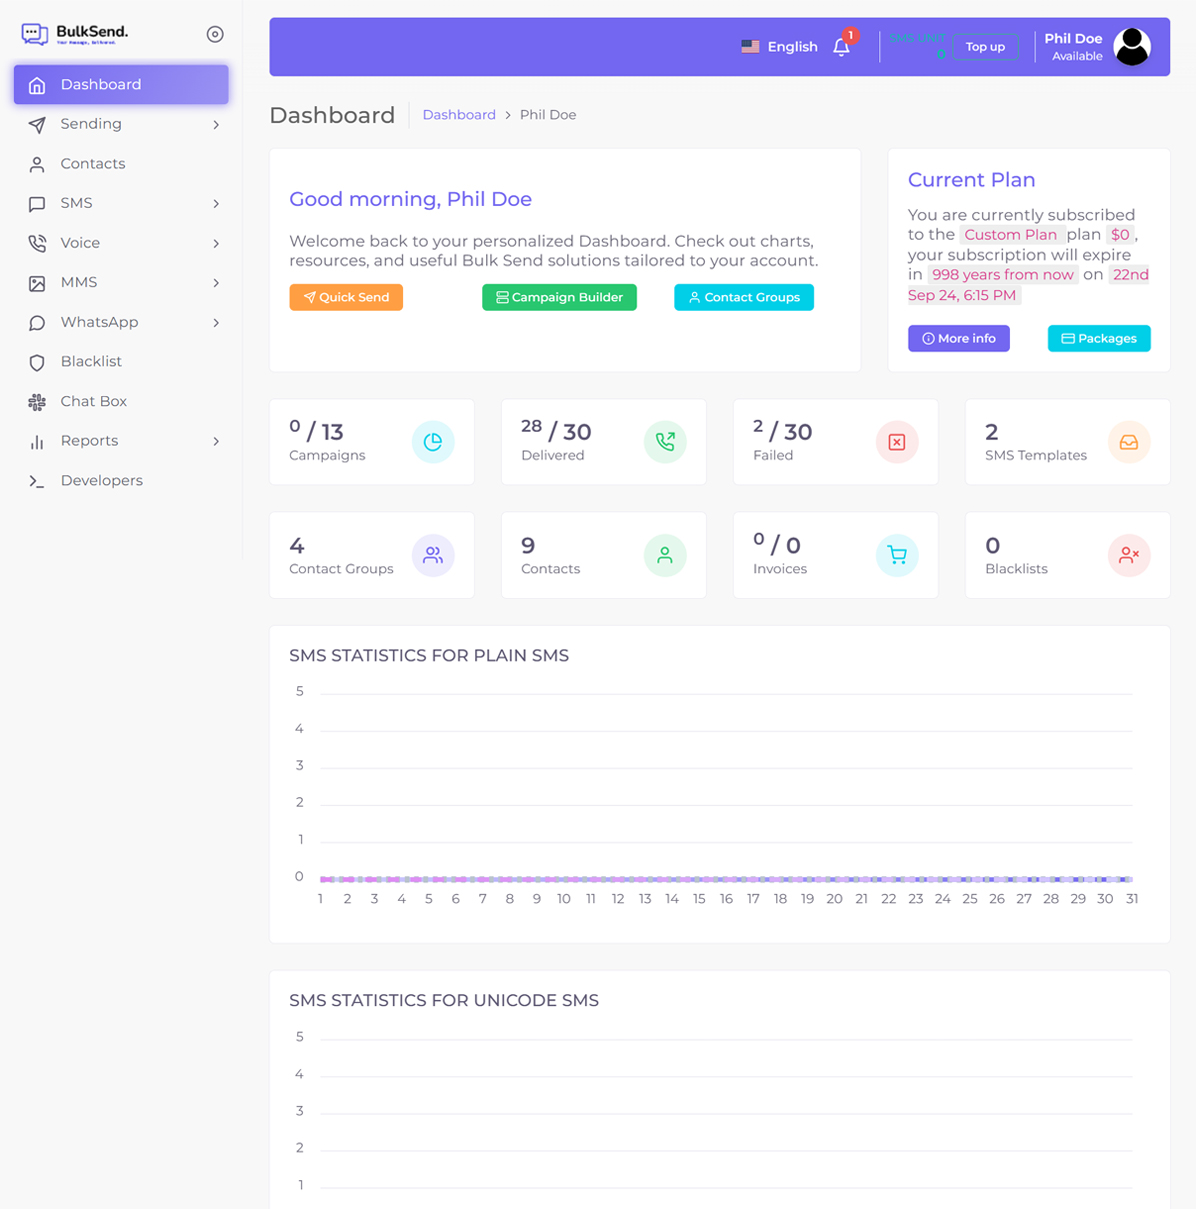Click the WhatsApp icon in the sidebar

click(x=37, y=322)
